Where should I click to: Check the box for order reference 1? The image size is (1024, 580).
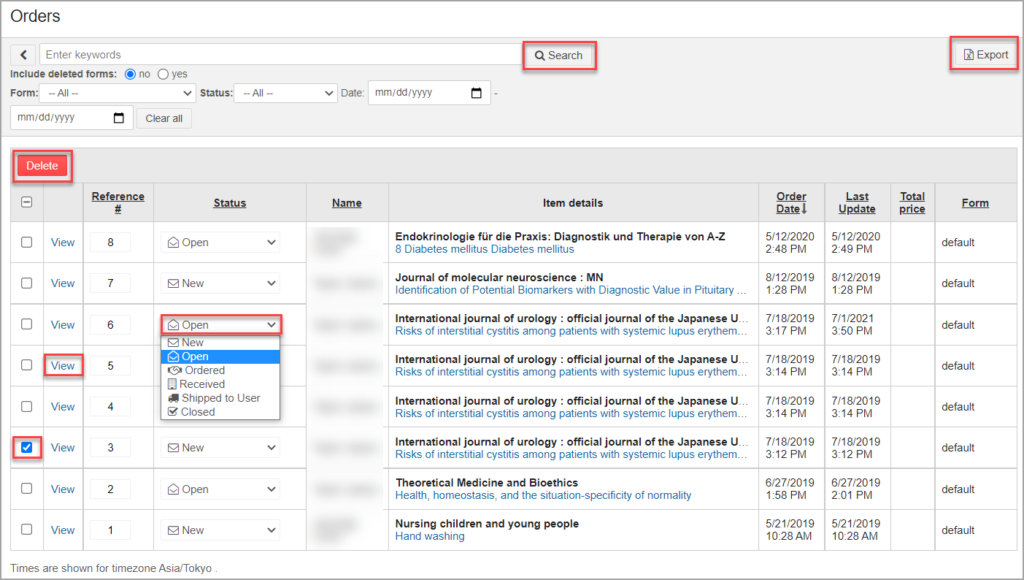27,530
